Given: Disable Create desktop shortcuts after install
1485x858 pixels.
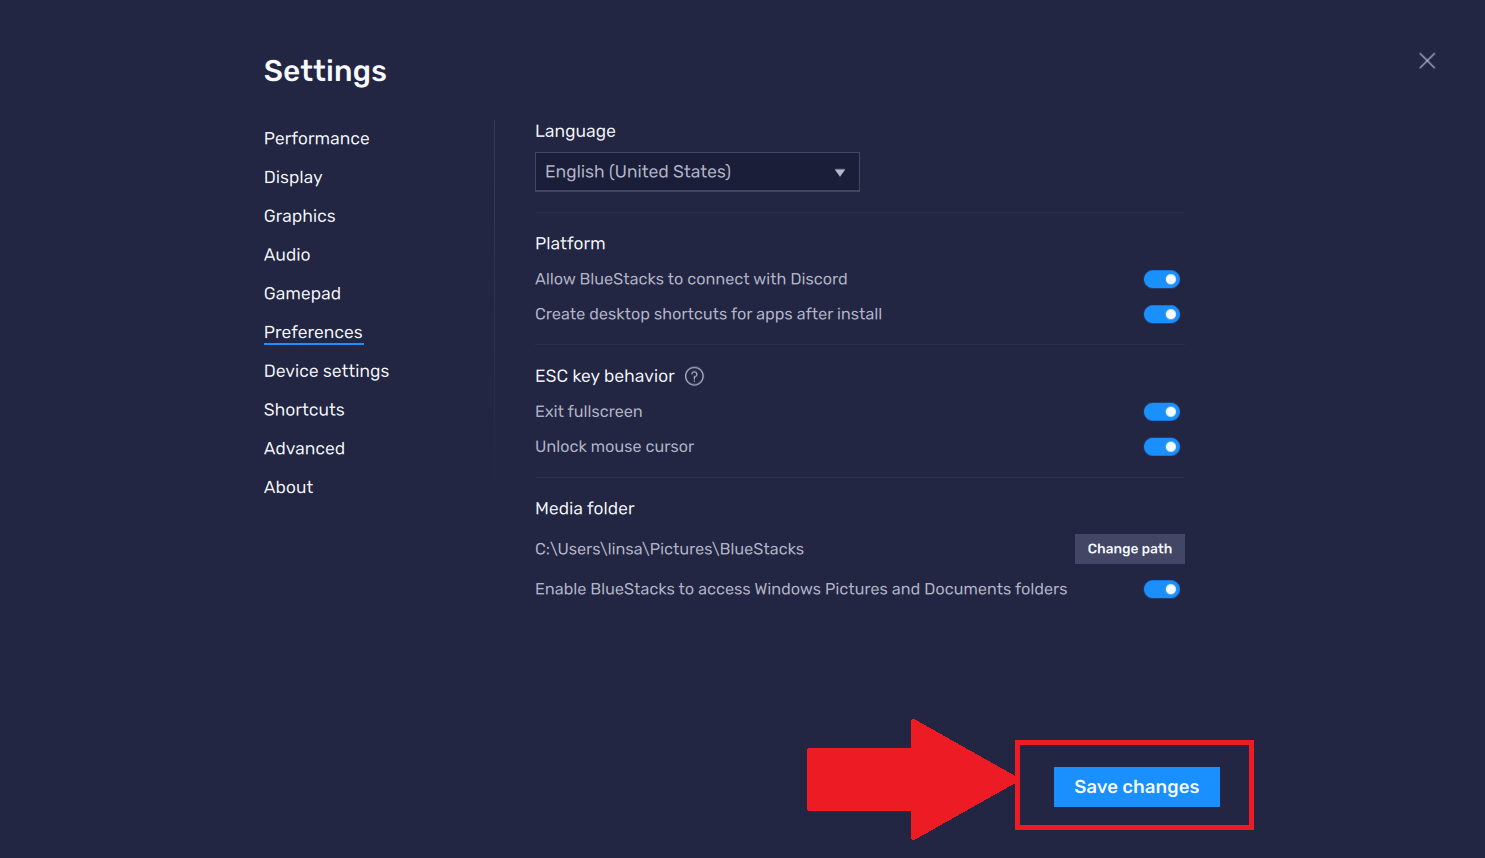Looking at the screenshot, I should tap(1161, 314).
